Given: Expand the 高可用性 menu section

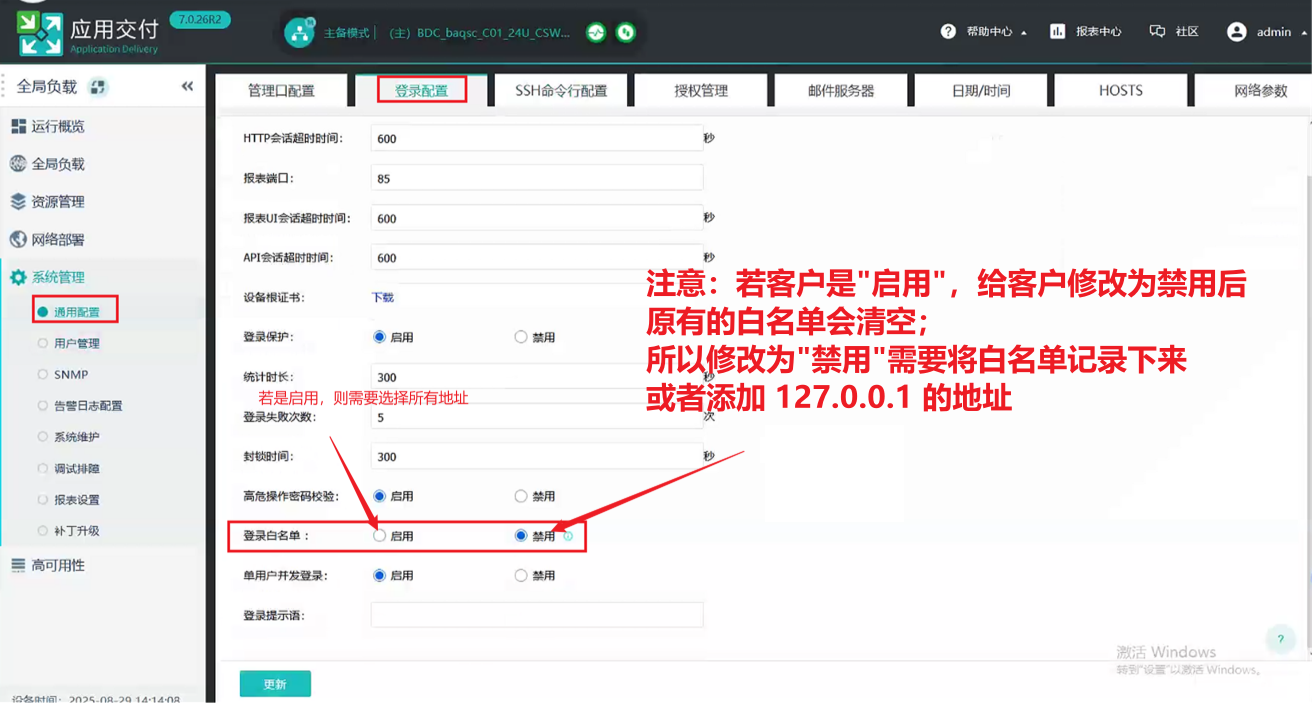Looking at the screenshot, I should click(x=58, y=565).
